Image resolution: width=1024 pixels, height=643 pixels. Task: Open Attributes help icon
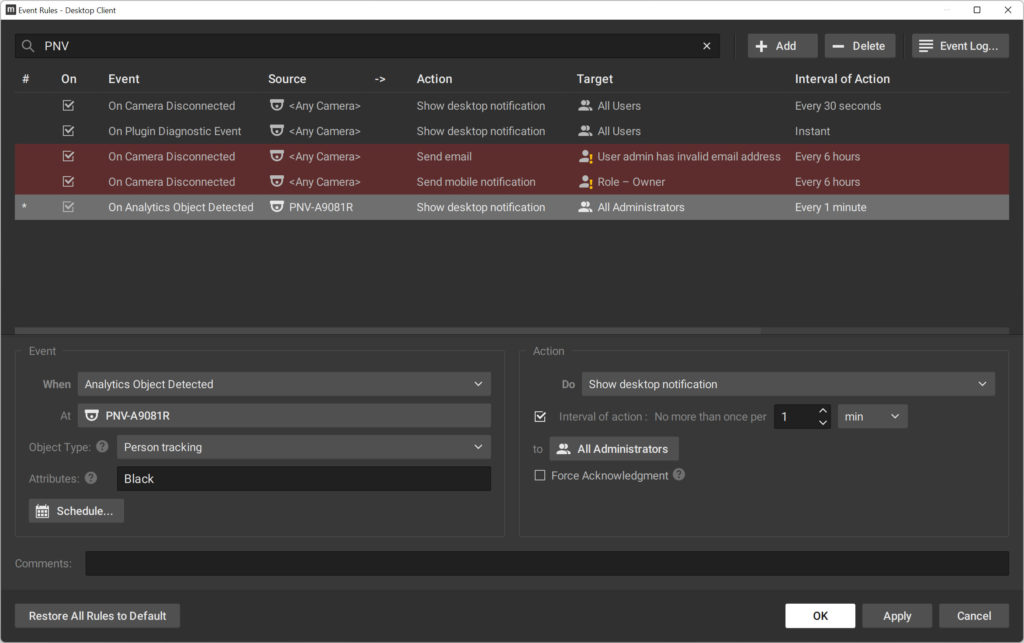tap(91, 478)
